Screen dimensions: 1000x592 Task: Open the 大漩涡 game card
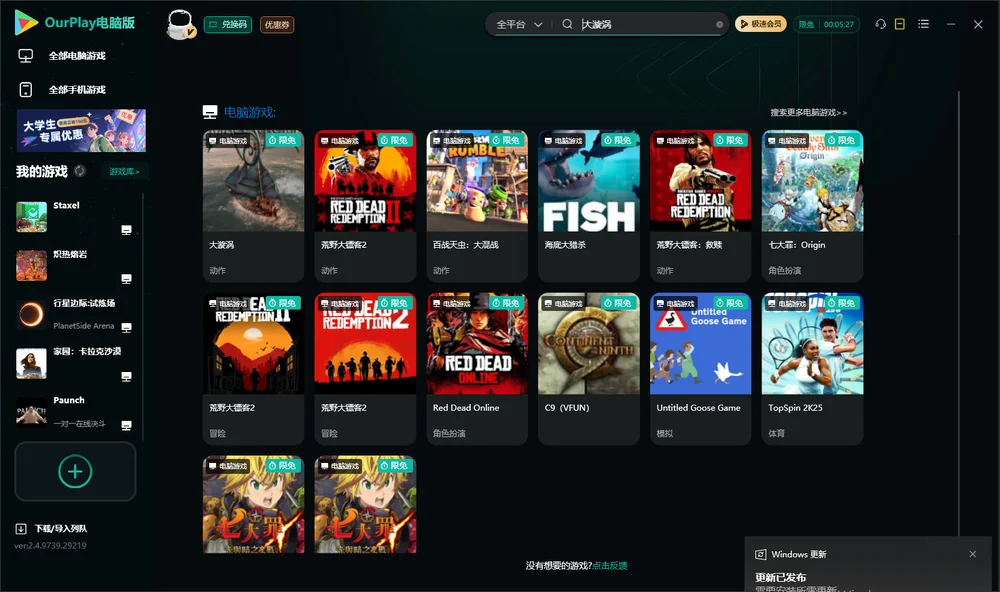tap(253, 206)
